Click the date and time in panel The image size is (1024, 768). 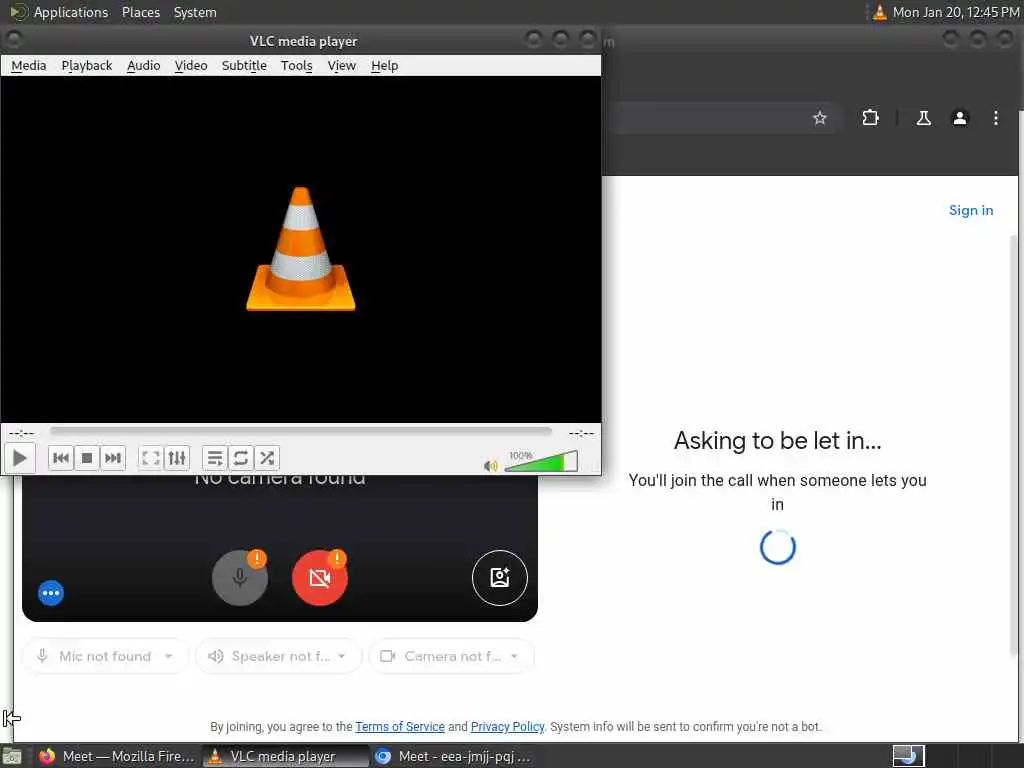pyautogui.click(x=955, y=12)
